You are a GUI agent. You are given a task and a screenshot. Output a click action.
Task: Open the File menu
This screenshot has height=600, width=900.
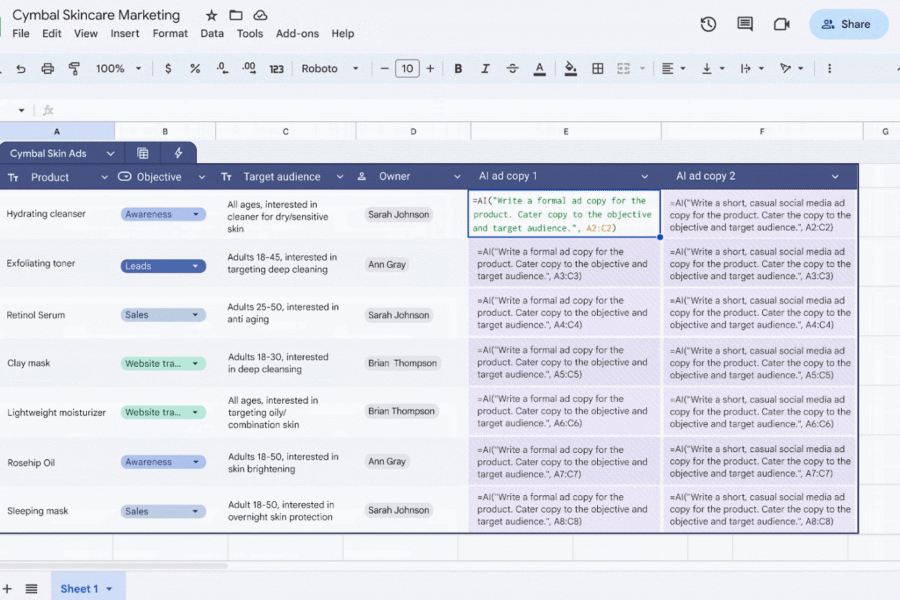(21, 34)
